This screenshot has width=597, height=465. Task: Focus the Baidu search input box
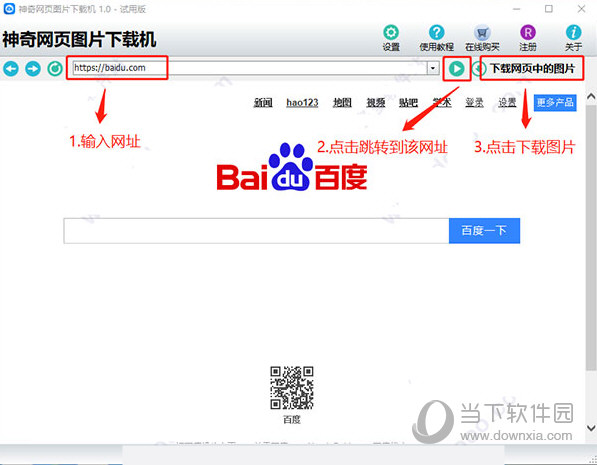click(x=256, y=231)
